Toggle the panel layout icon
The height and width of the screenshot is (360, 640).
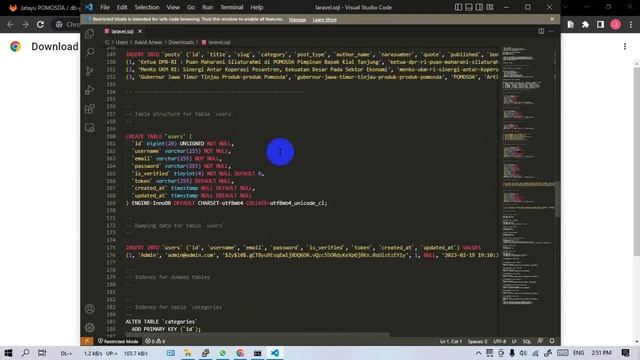coord(469,7)
